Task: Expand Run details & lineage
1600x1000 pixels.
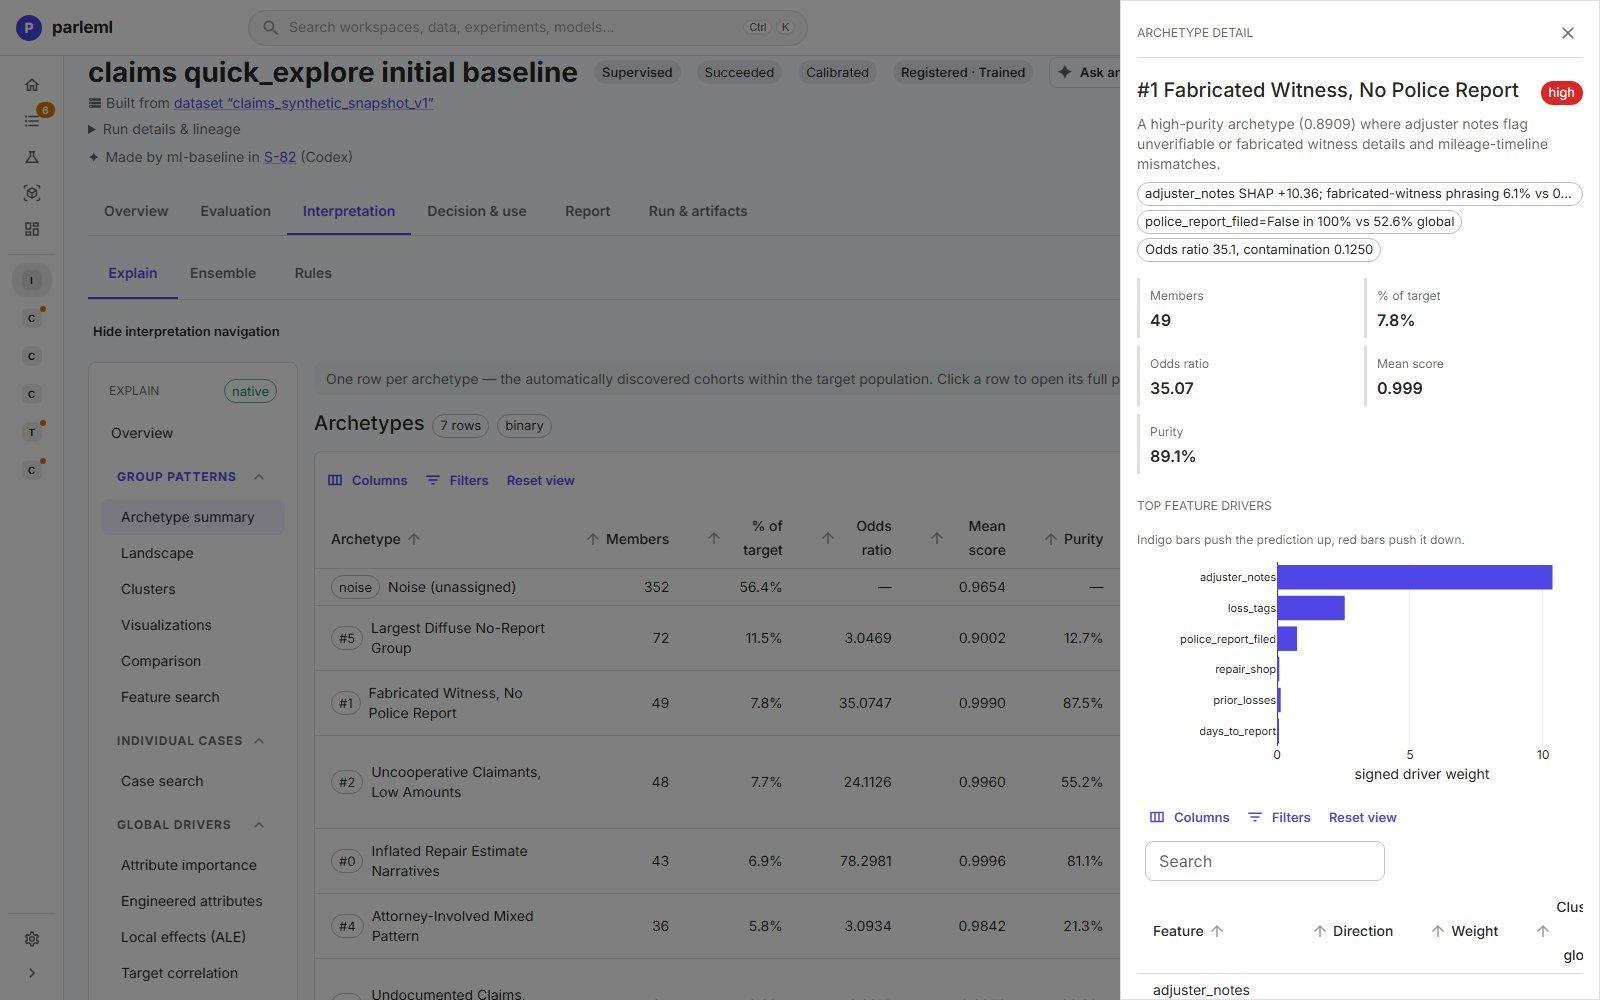Action: (x=164, y=129)
